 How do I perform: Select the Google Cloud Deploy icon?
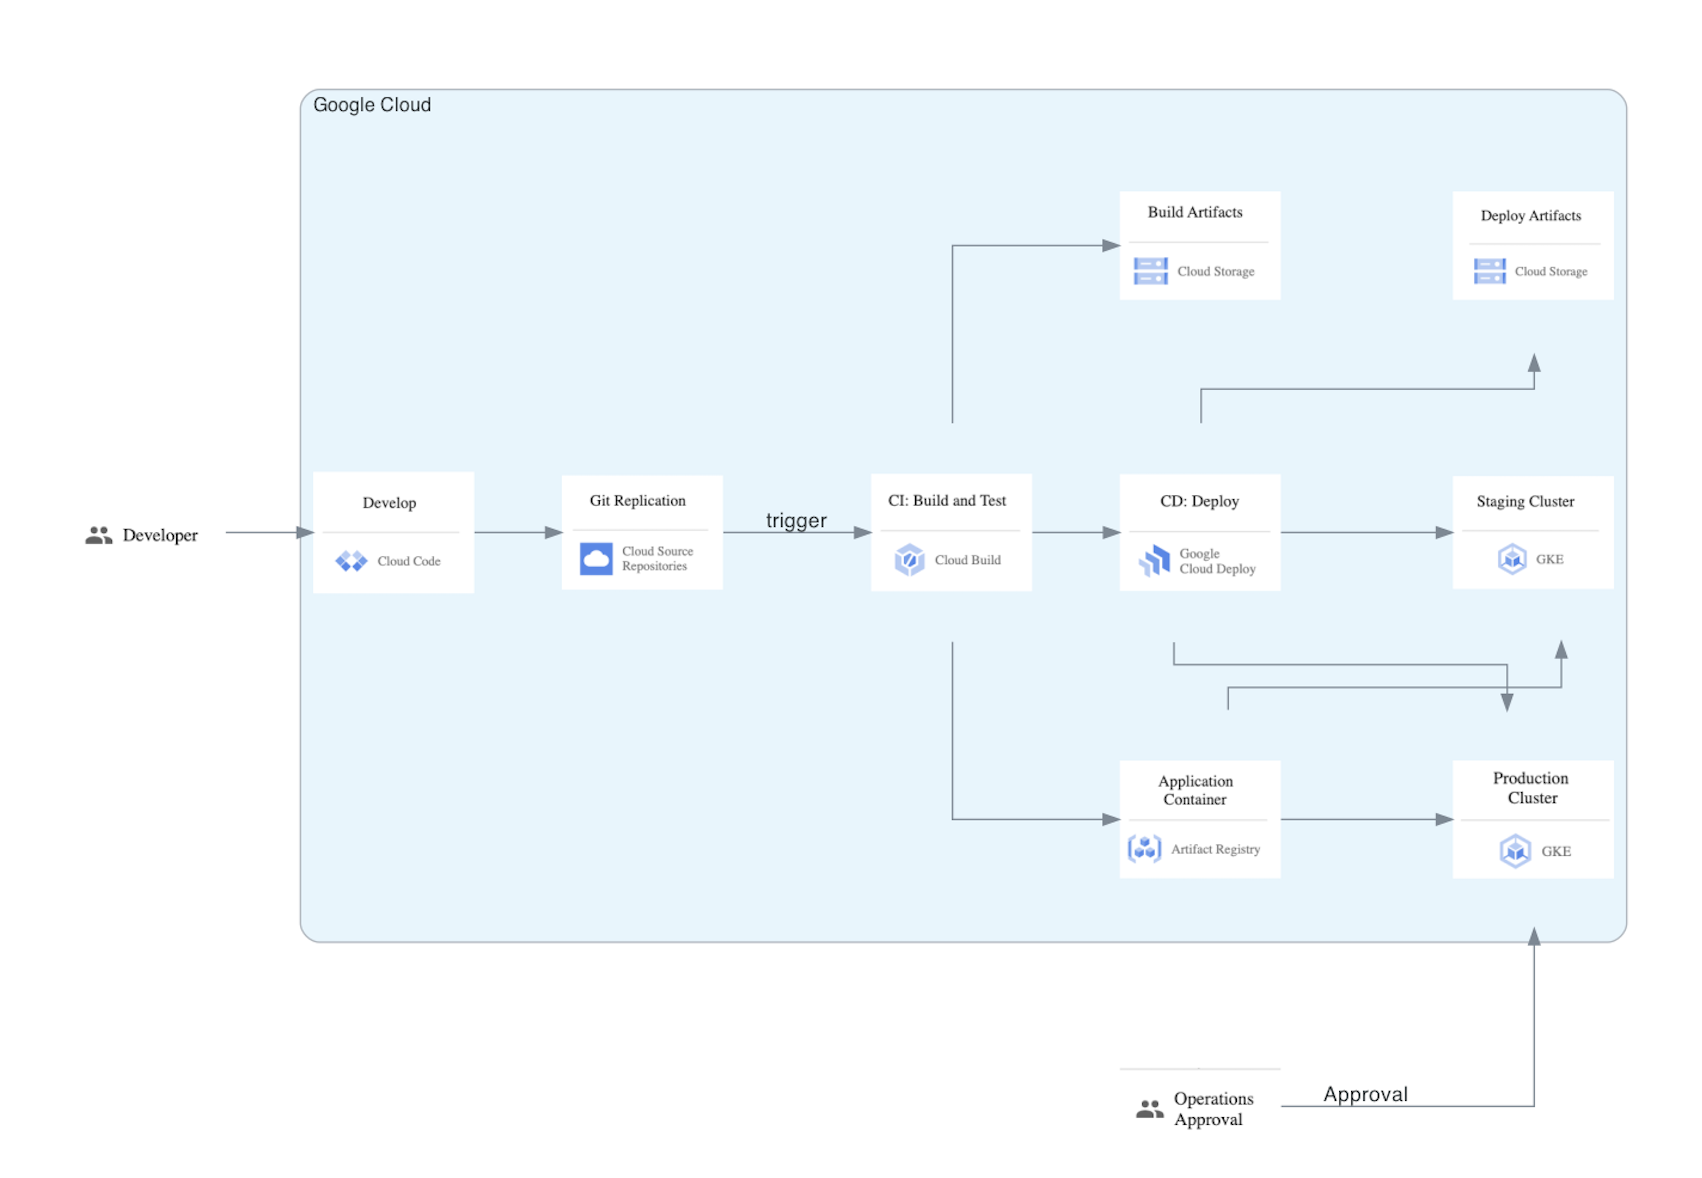click(x=1155, y=560)
